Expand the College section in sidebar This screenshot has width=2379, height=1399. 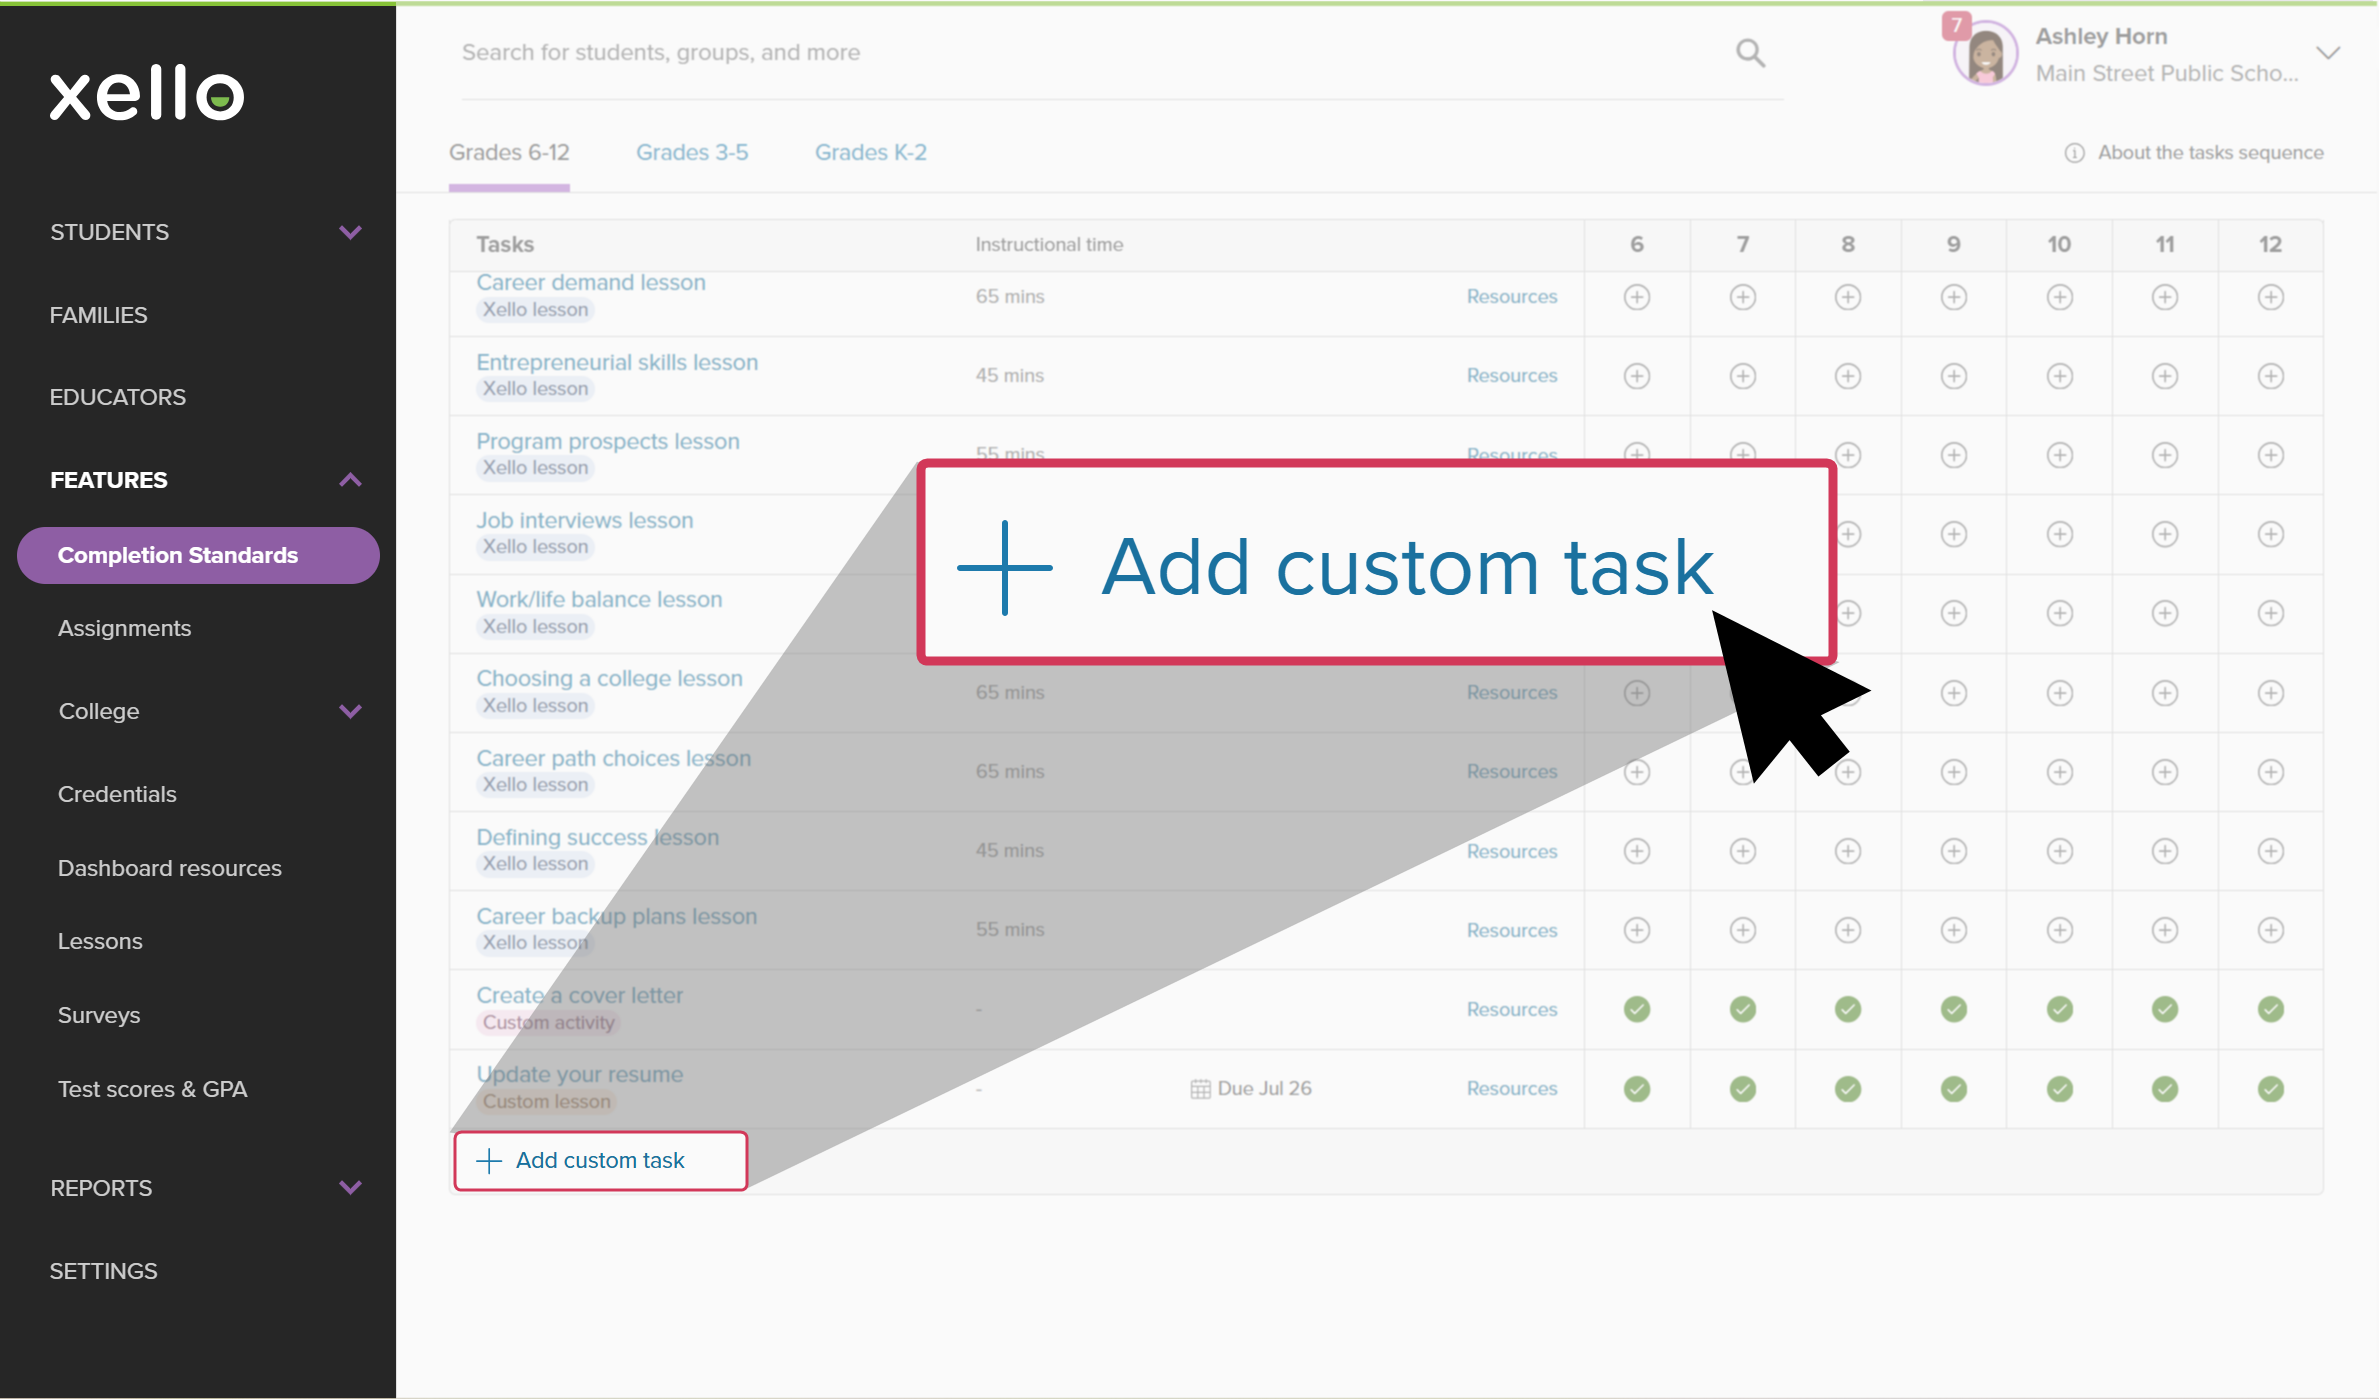click(350, 711)
